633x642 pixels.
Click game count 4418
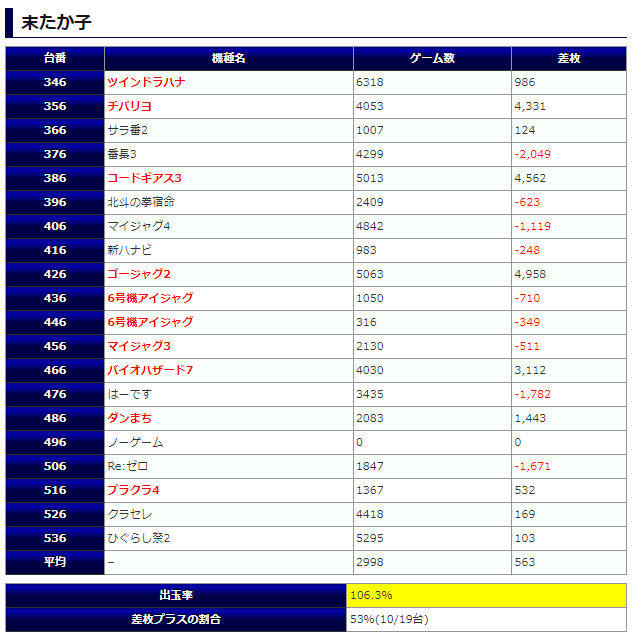(370, 514)
